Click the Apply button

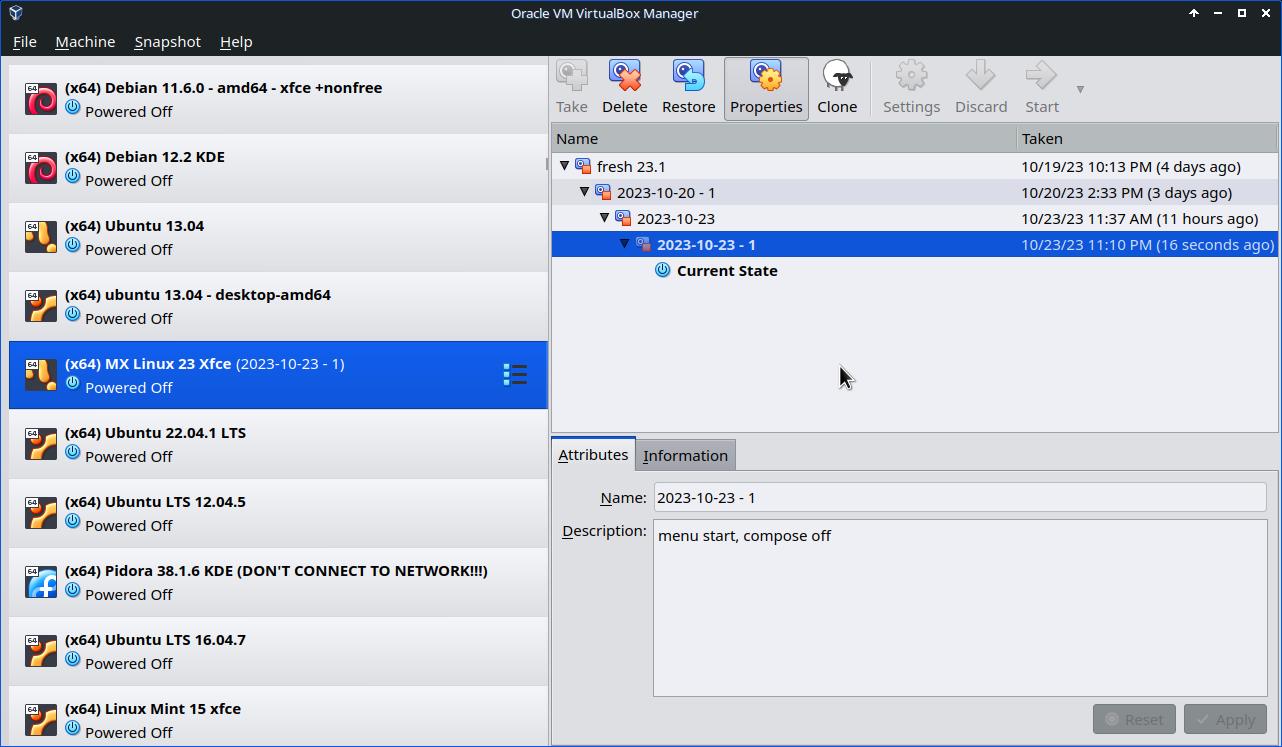tap(1225, 719)
